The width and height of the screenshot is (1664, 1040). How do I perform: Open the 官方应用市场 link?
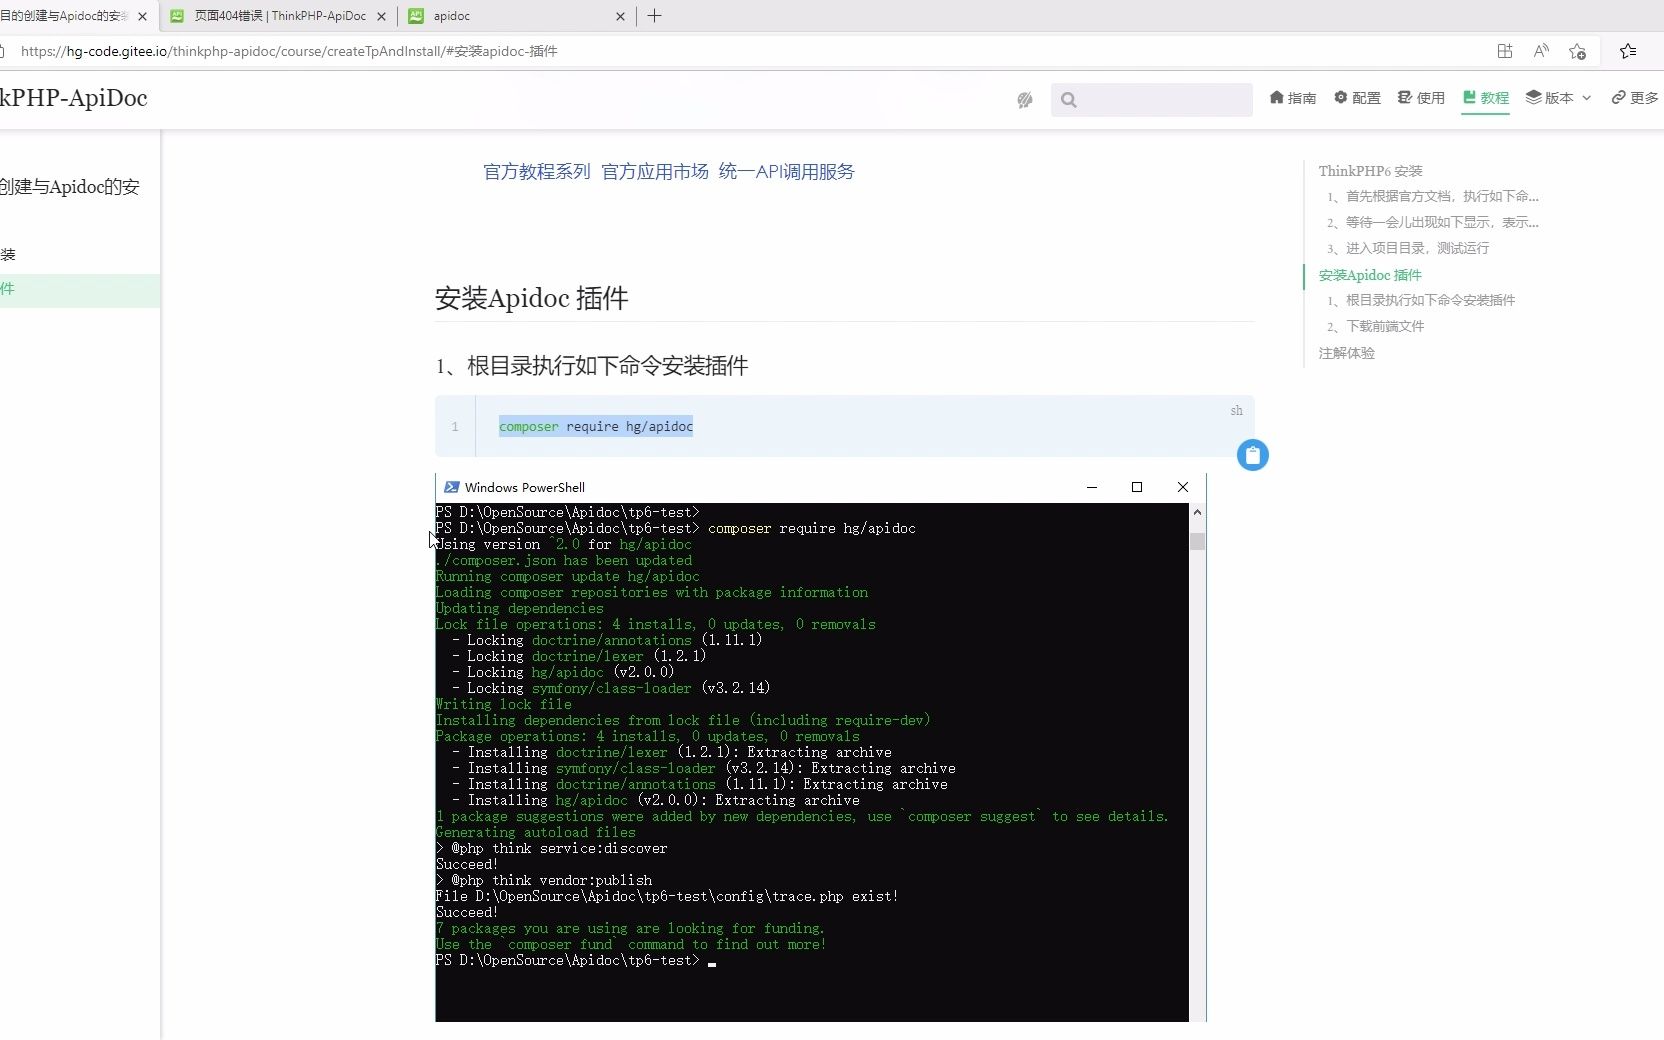point(655,171)
